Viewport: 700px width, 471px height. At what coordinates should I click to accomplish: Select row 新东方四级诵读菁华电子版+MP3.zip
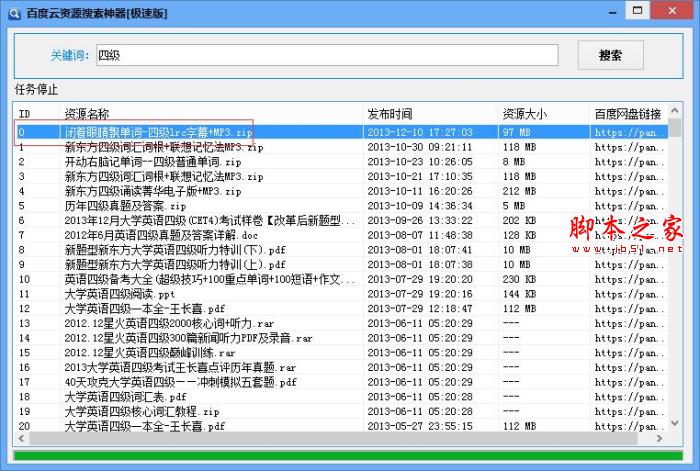(x=342, y=191)
